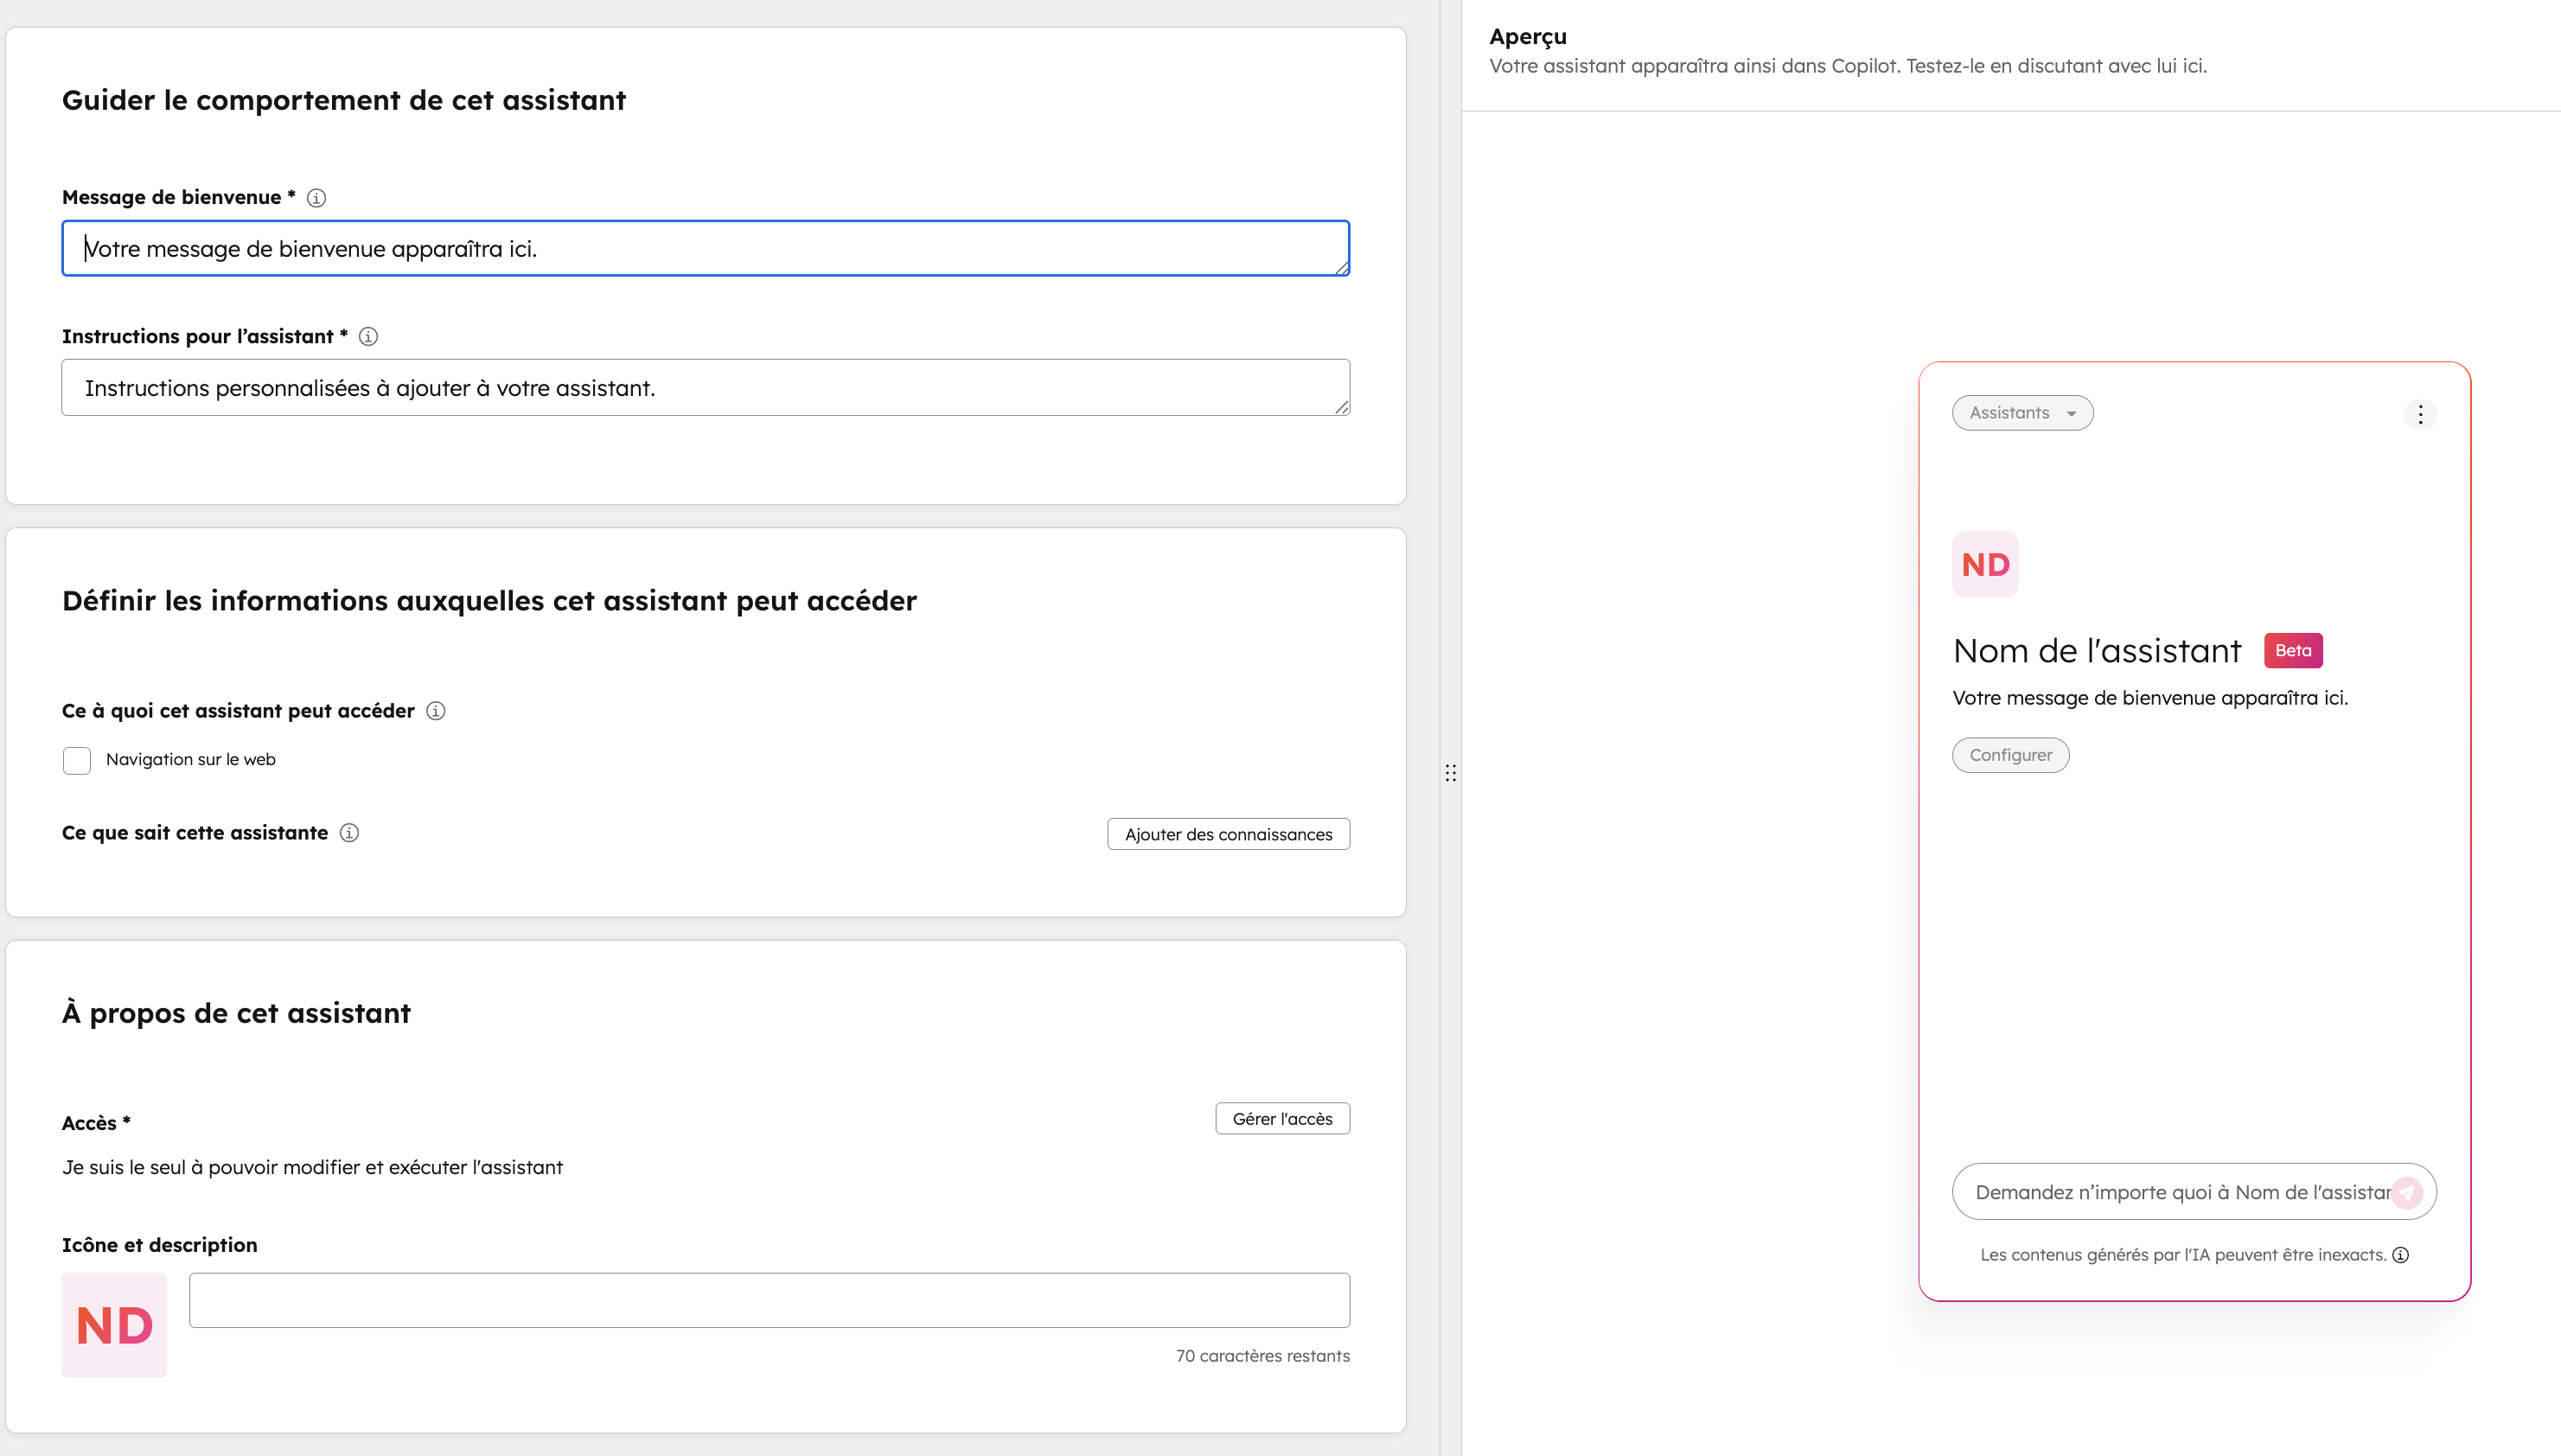Click the ND icon thumbnail under Icône et description

(x=114, y=1325)
